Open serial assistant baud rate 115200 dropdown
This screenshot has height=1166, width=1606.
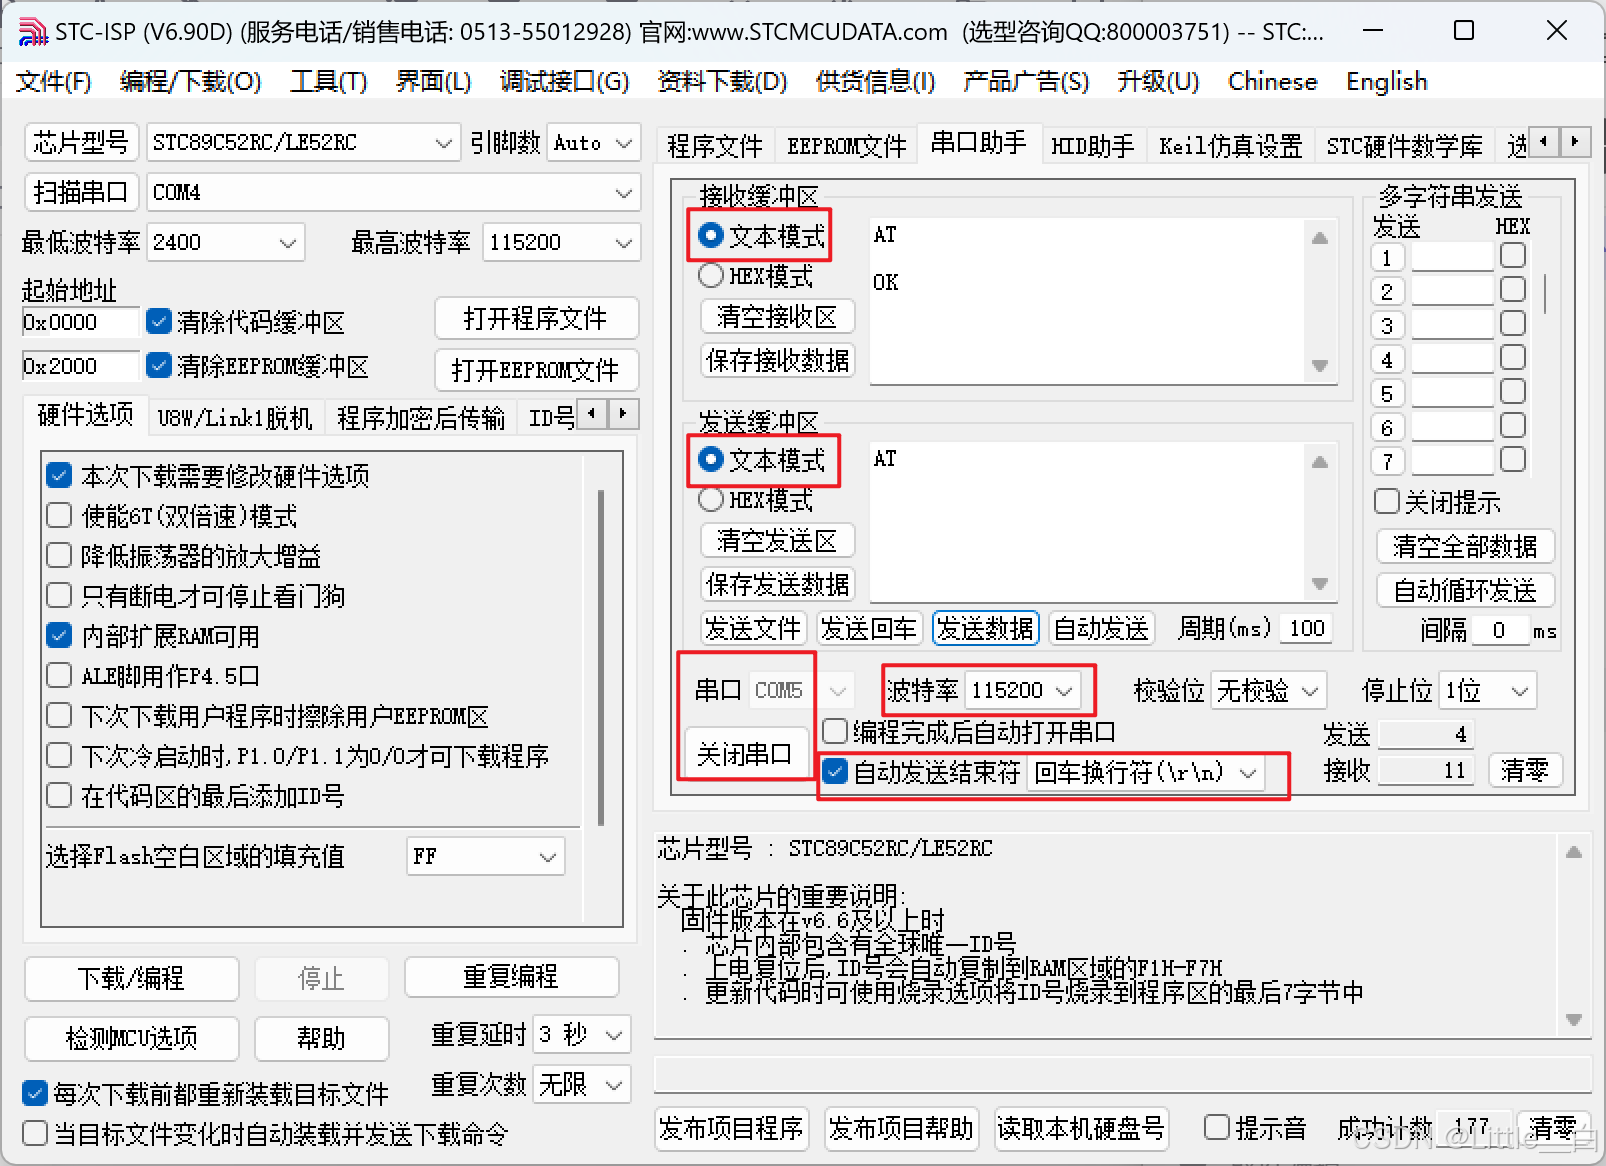pyautogui.click(x=1024, y=690)
